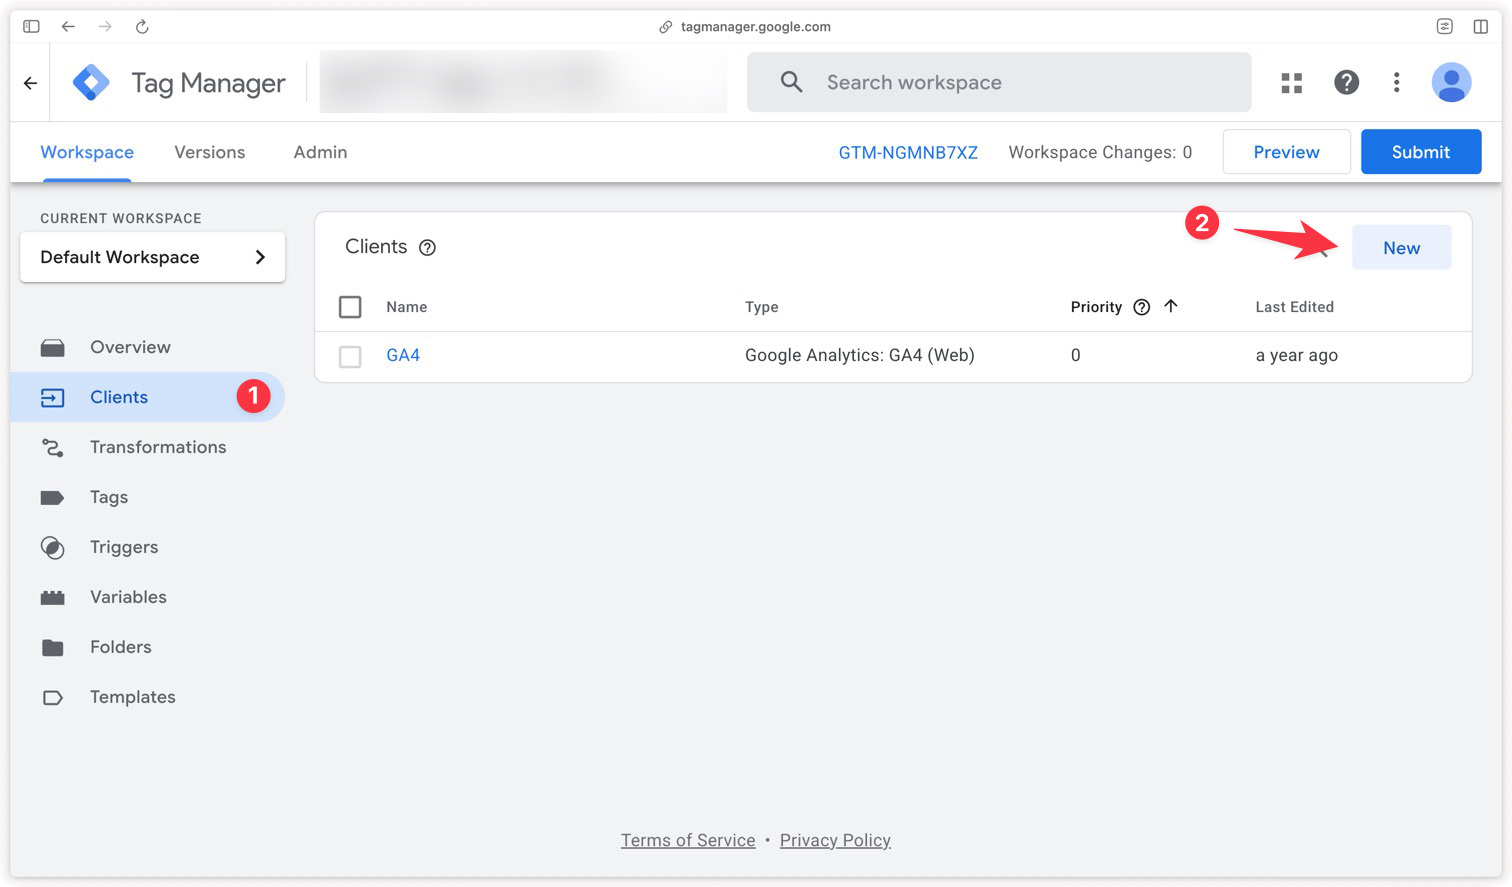Image resolution: width=1512 pixels, height=887 pixels.
Task: Click the 'a year ago' cell
Action: (1296, 355)
